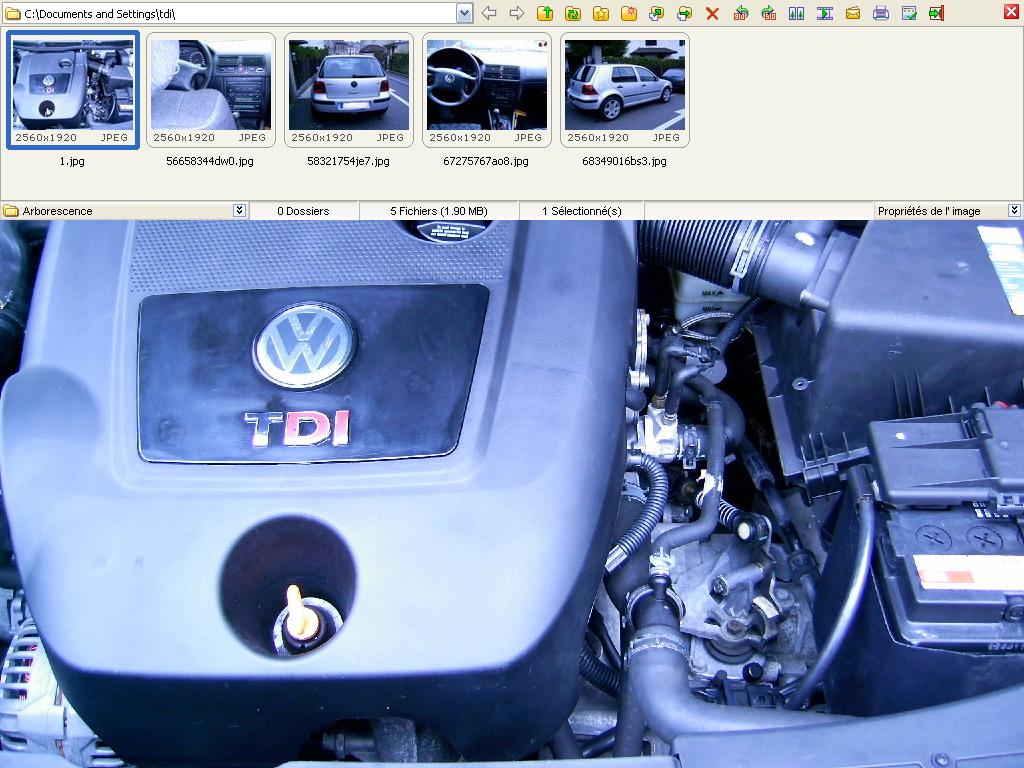Viewport: 1024px width, 768px height.
Task: Select thumbnail 67275767ao8.jpg
Action: pyautogui.click(x=487, y=90)
